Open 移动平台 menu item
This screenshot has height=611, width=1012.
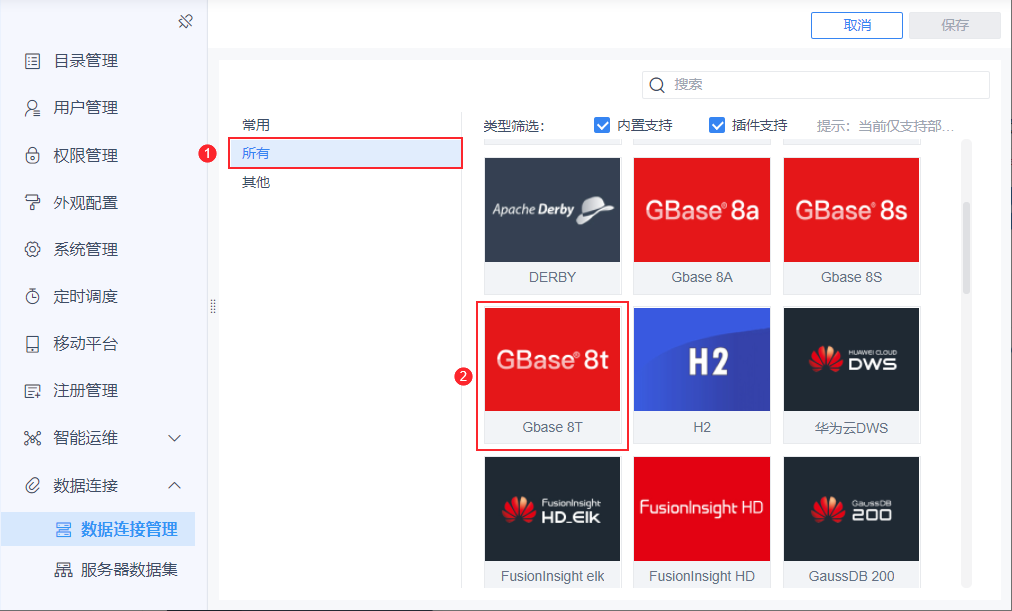click(x=85, y=344)
